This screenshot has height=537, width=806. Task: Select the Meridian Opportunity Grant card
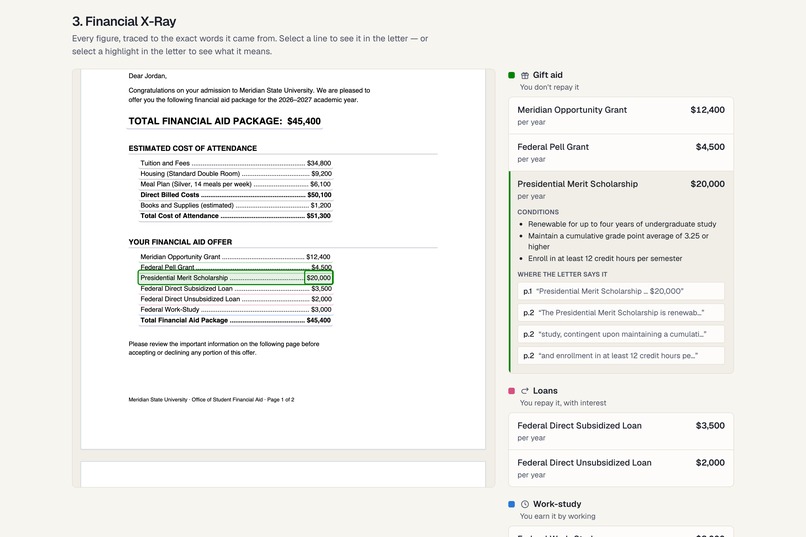[621, 116]
